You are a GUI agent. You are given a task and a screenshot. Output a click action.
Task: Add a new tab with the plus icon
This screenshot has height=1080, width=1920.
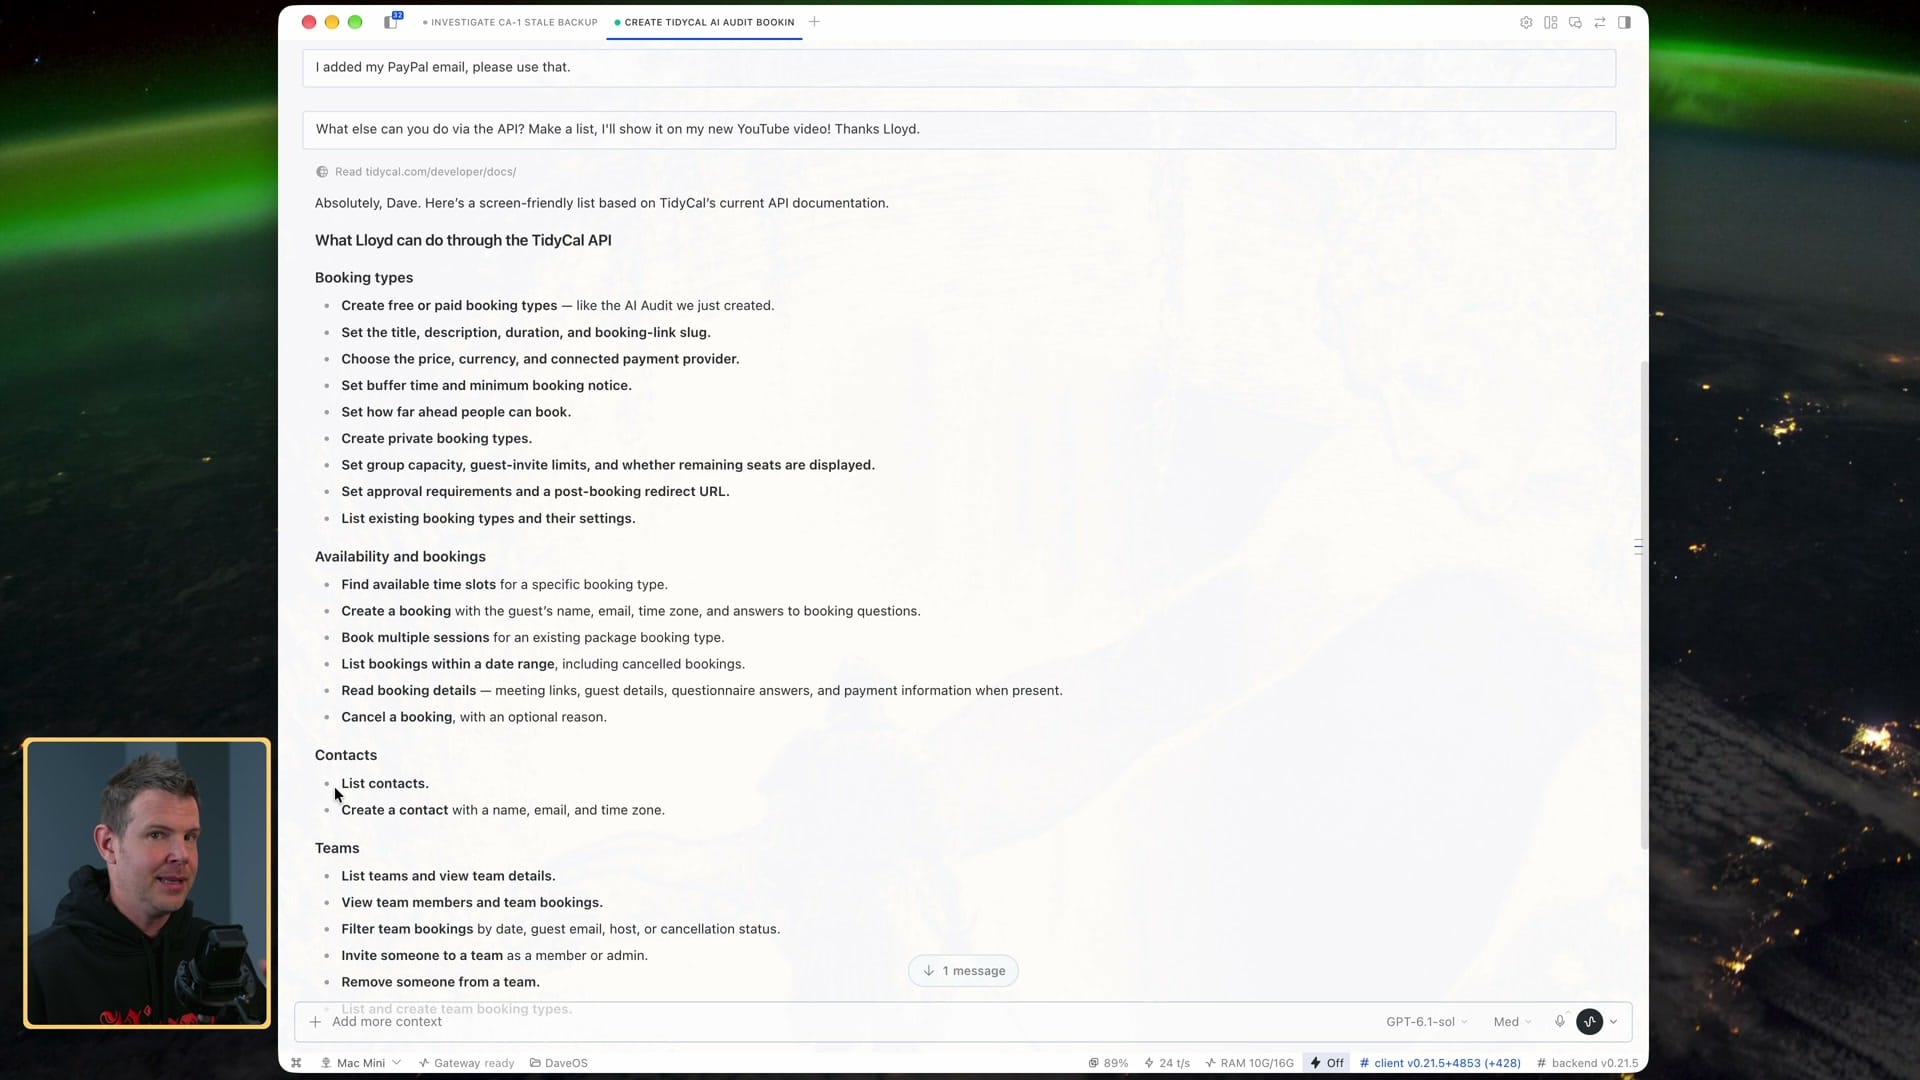coord(814,21)
